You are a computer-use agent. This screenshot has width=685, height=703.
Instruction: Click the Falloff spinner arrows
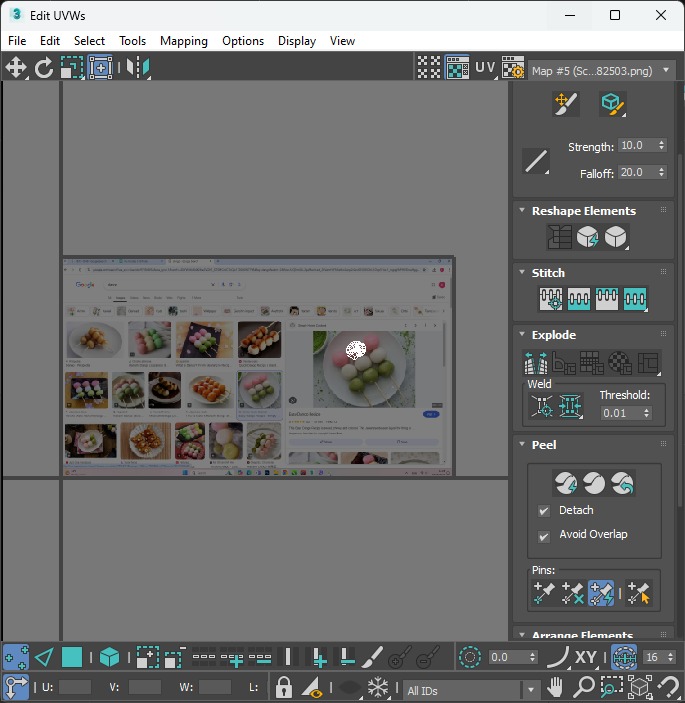point(662,172)
